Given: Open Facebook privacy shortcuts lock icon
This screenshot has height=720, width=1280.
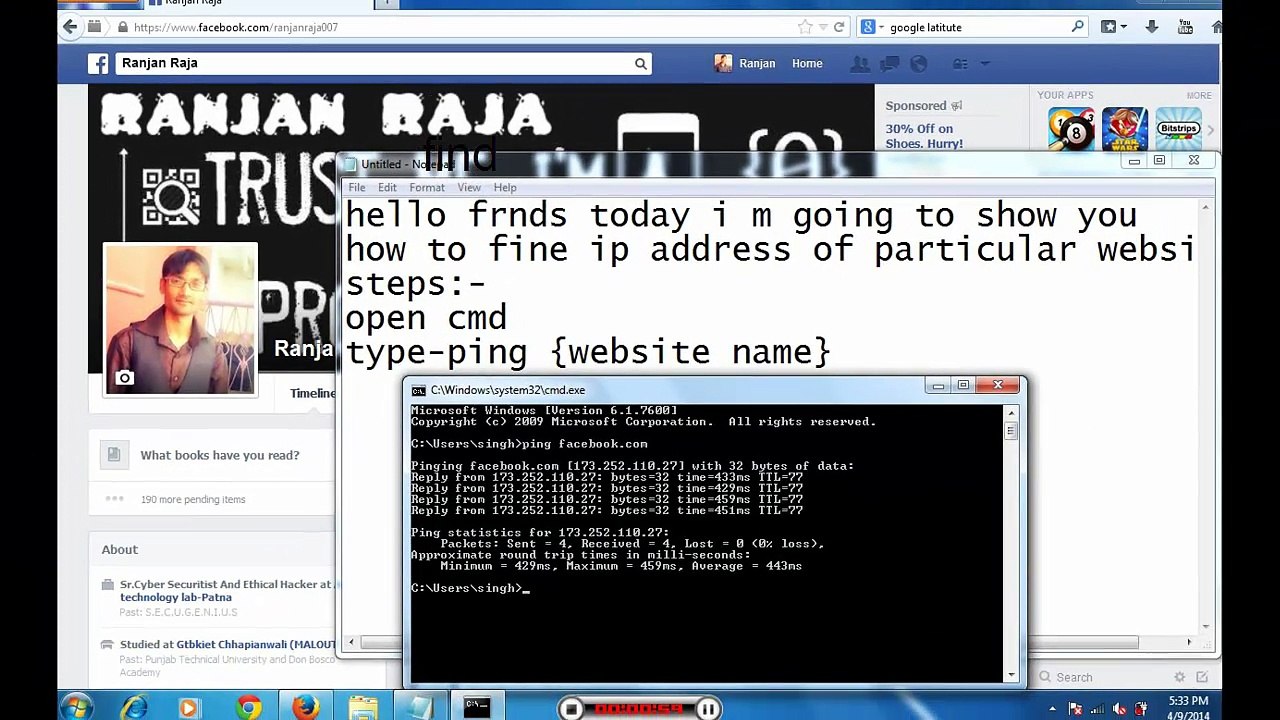Looking at the screenshot, I should [960, 64].
